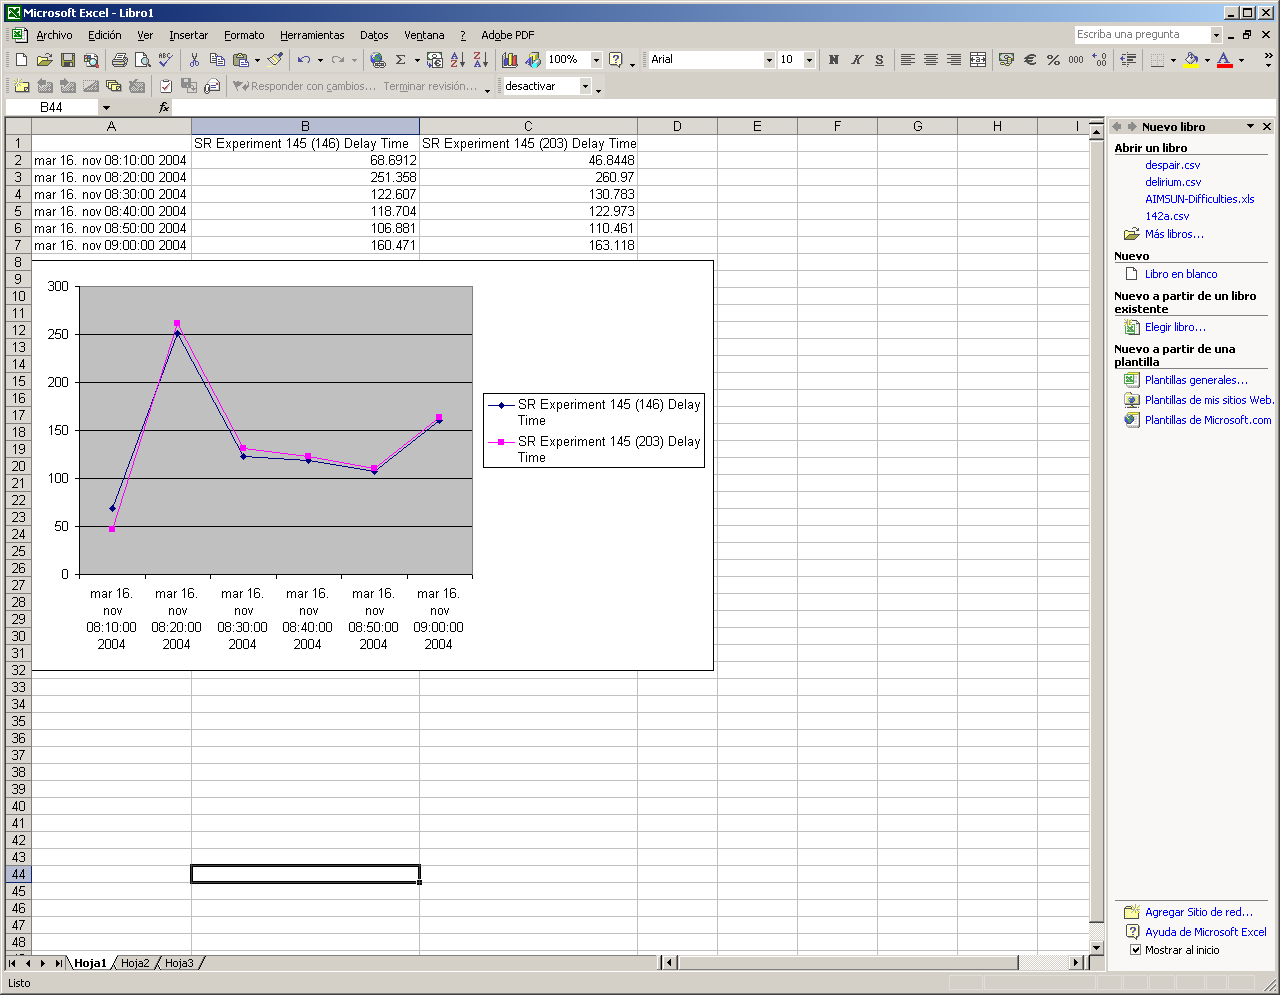The image size is (1280, 995).
Task: Open the Autosum function icon
Action: point(401,60)
